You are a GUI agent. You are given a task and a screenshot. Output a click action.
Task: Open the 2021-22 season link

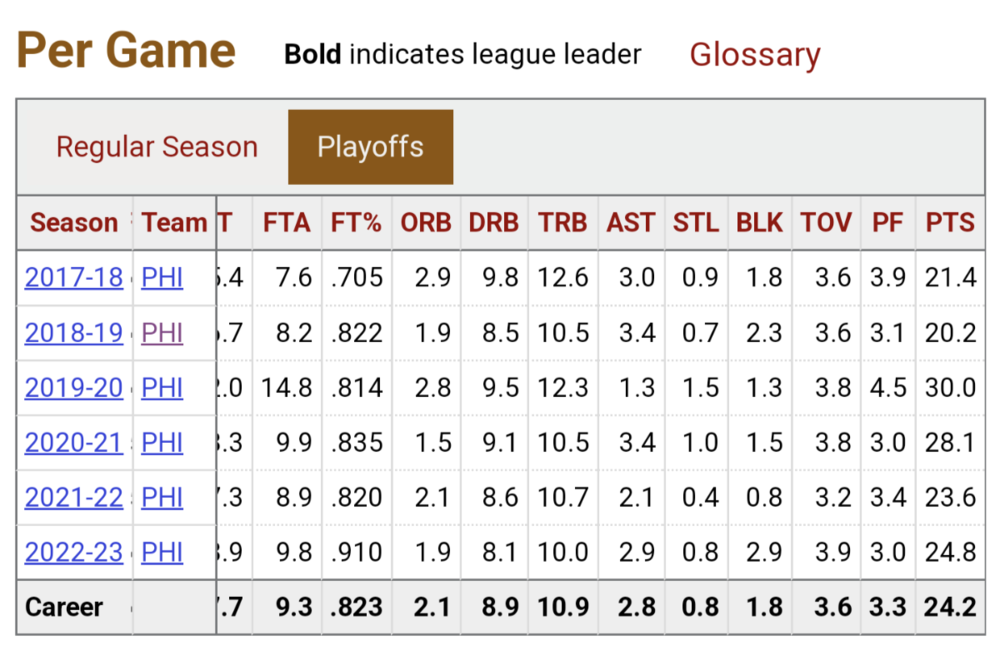click(74, 497)
